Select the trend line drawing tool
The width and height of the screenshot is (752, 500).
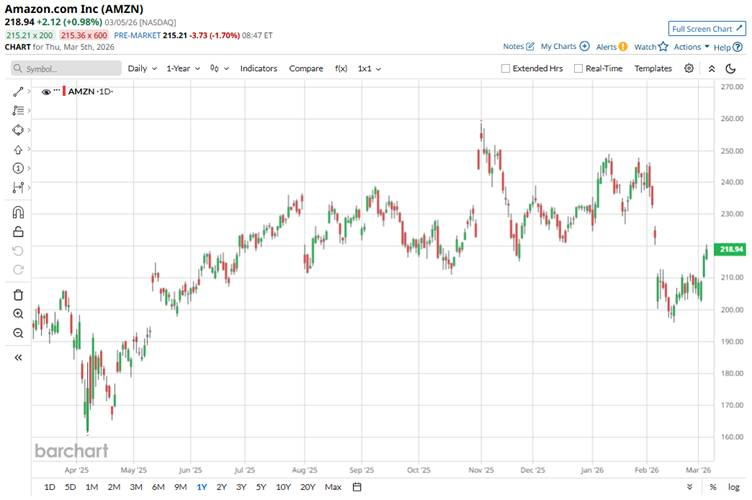[17, 92]
